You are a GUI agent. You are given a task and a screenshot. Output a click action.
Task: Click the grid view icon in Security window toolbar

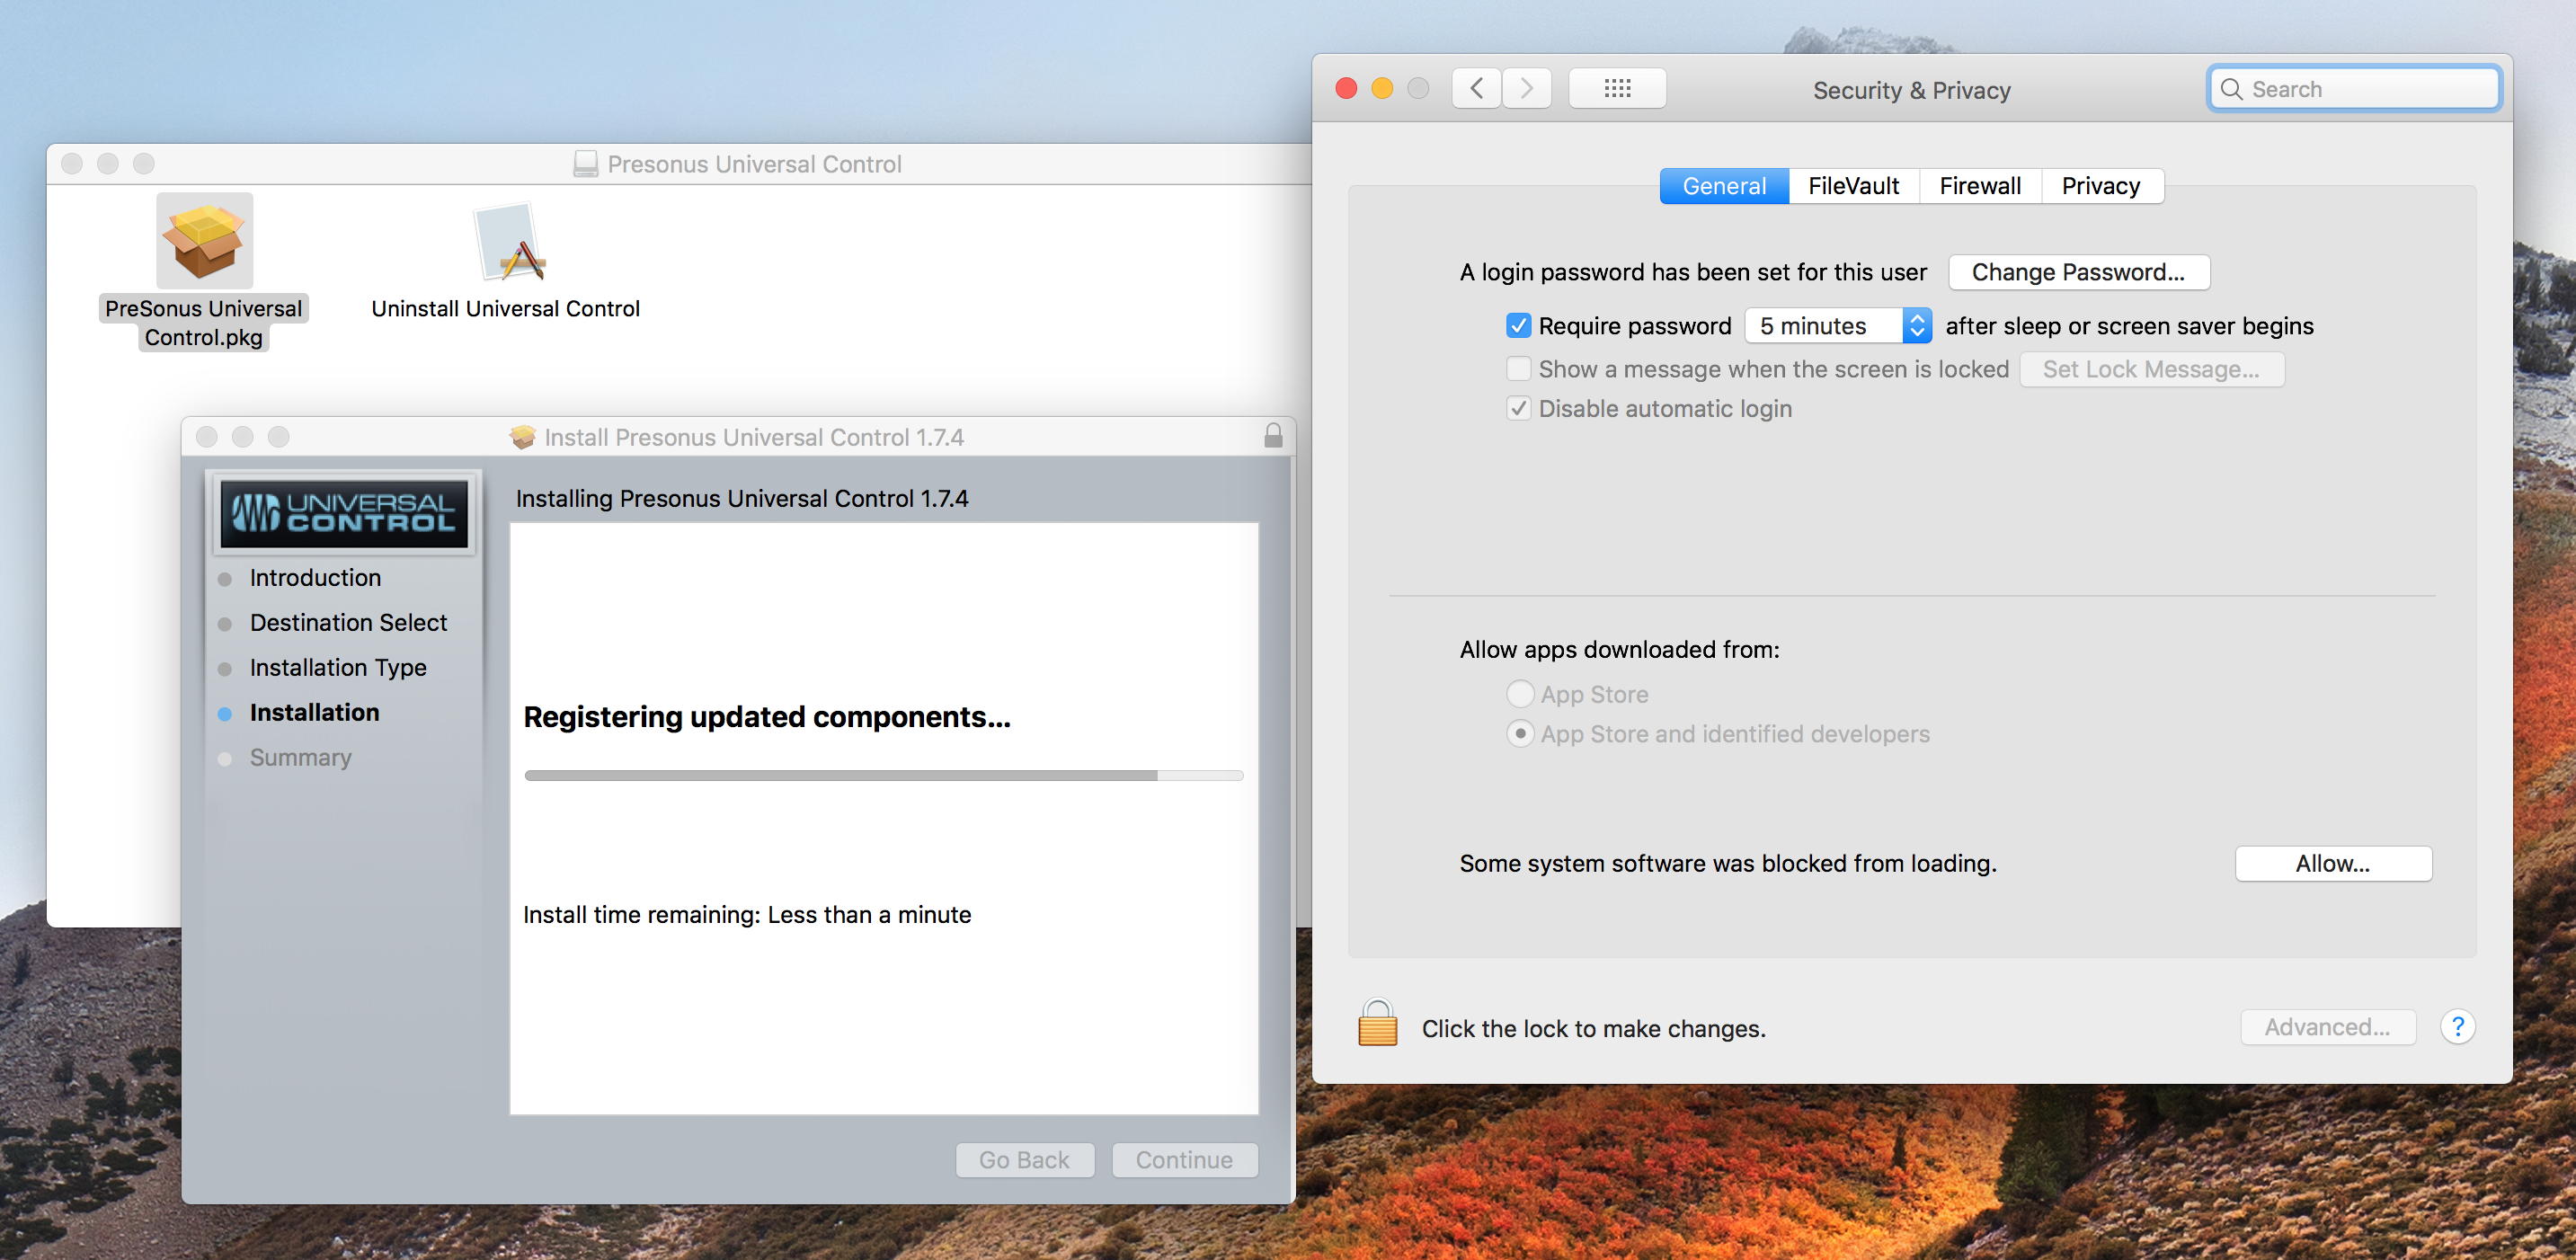pyautogui.click(x=1617, y=87)
